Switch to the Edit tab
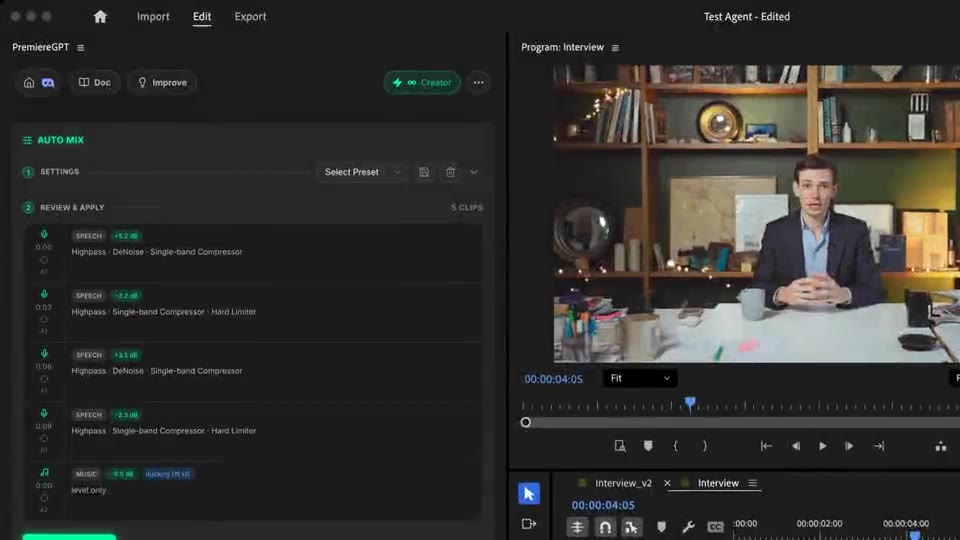 (x=202, y=17)
